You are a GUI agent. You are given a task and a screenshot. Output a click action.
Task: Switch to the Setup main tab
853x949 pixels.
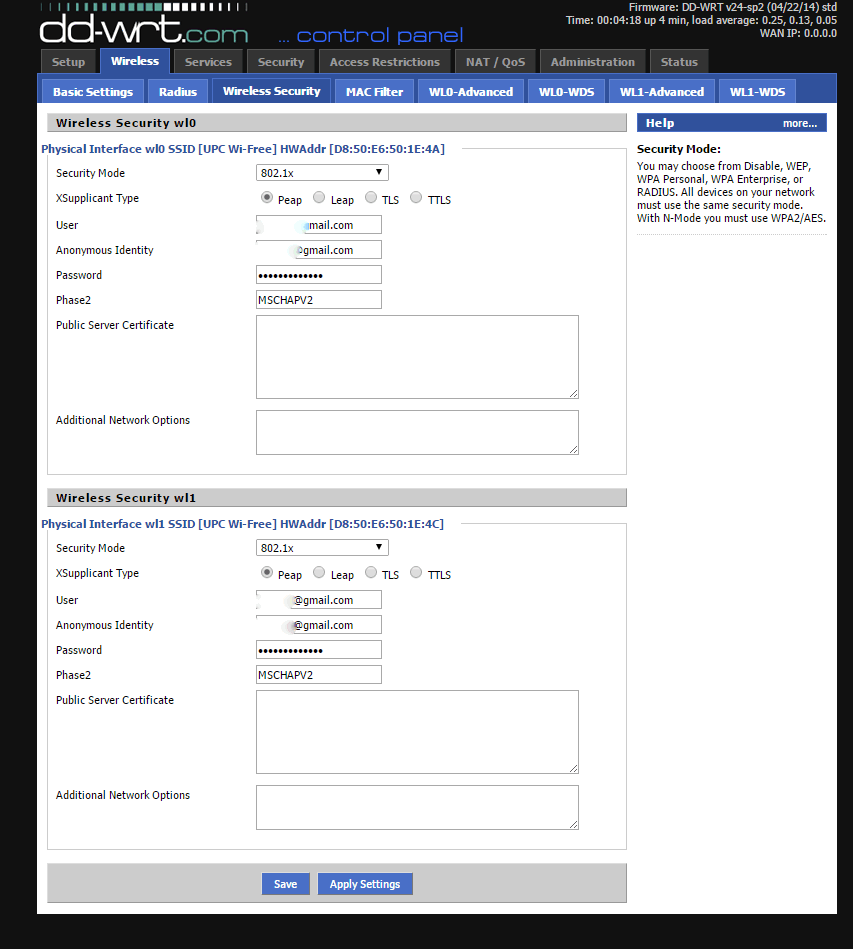(x=68, y=62)
